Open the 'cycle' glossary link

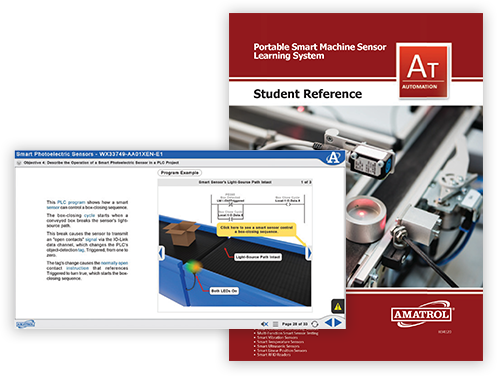pos(89,215)
